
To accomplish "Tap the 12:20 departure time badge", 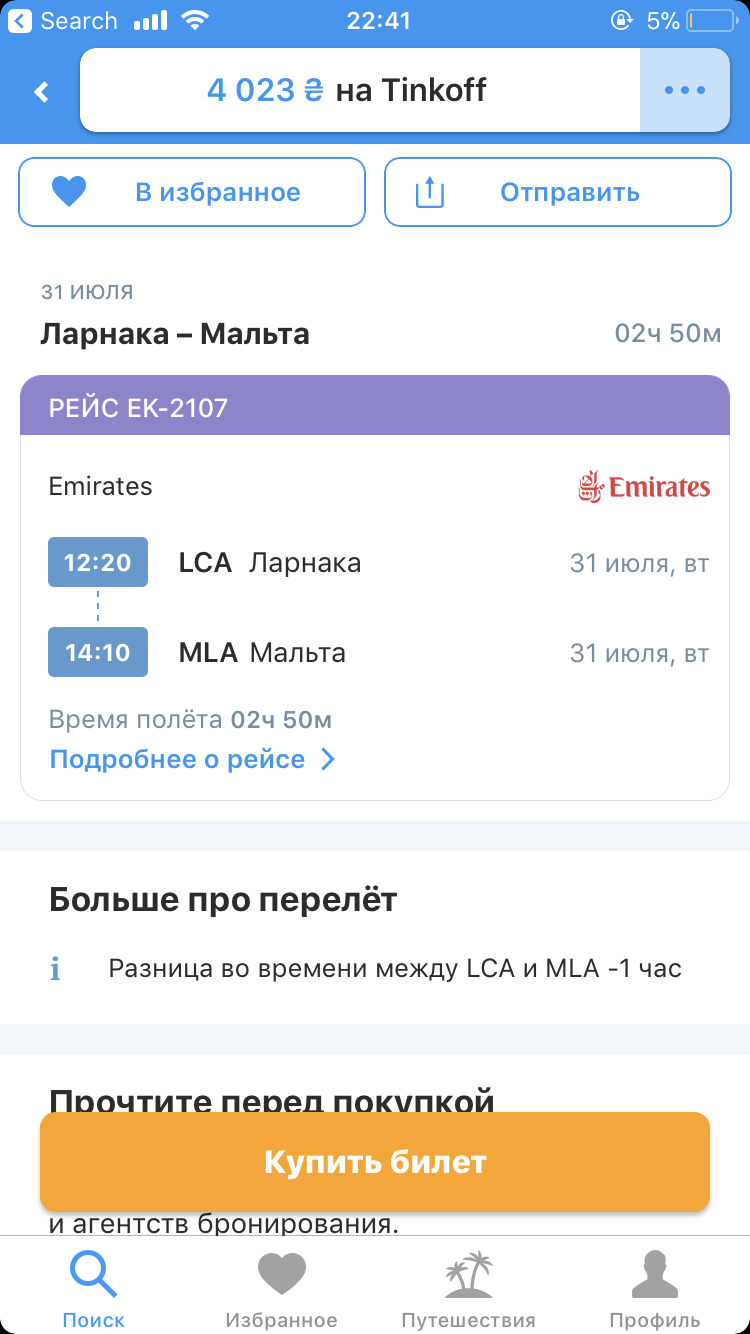I will pos(98,562).
